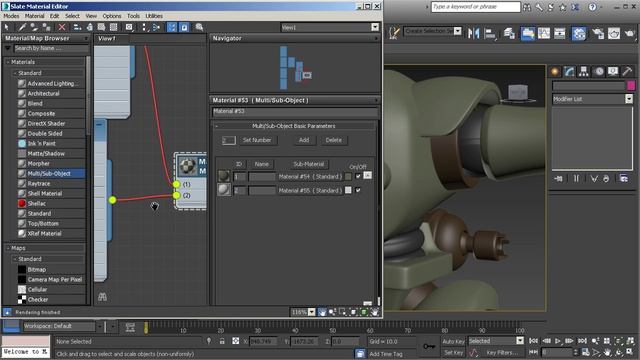Click the Add sub-material button
Screen dimensions: 640x360
point(304,140)
